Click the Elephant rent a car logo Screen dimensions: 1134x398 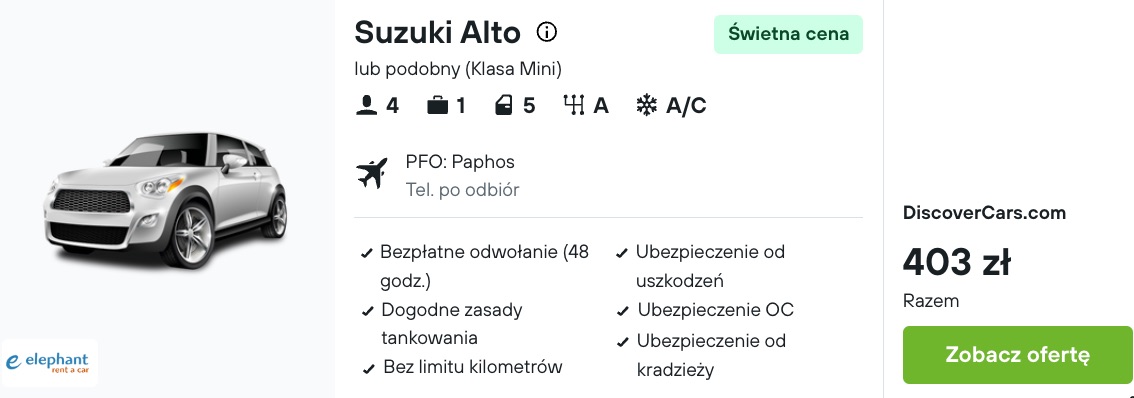pos(49,362)
